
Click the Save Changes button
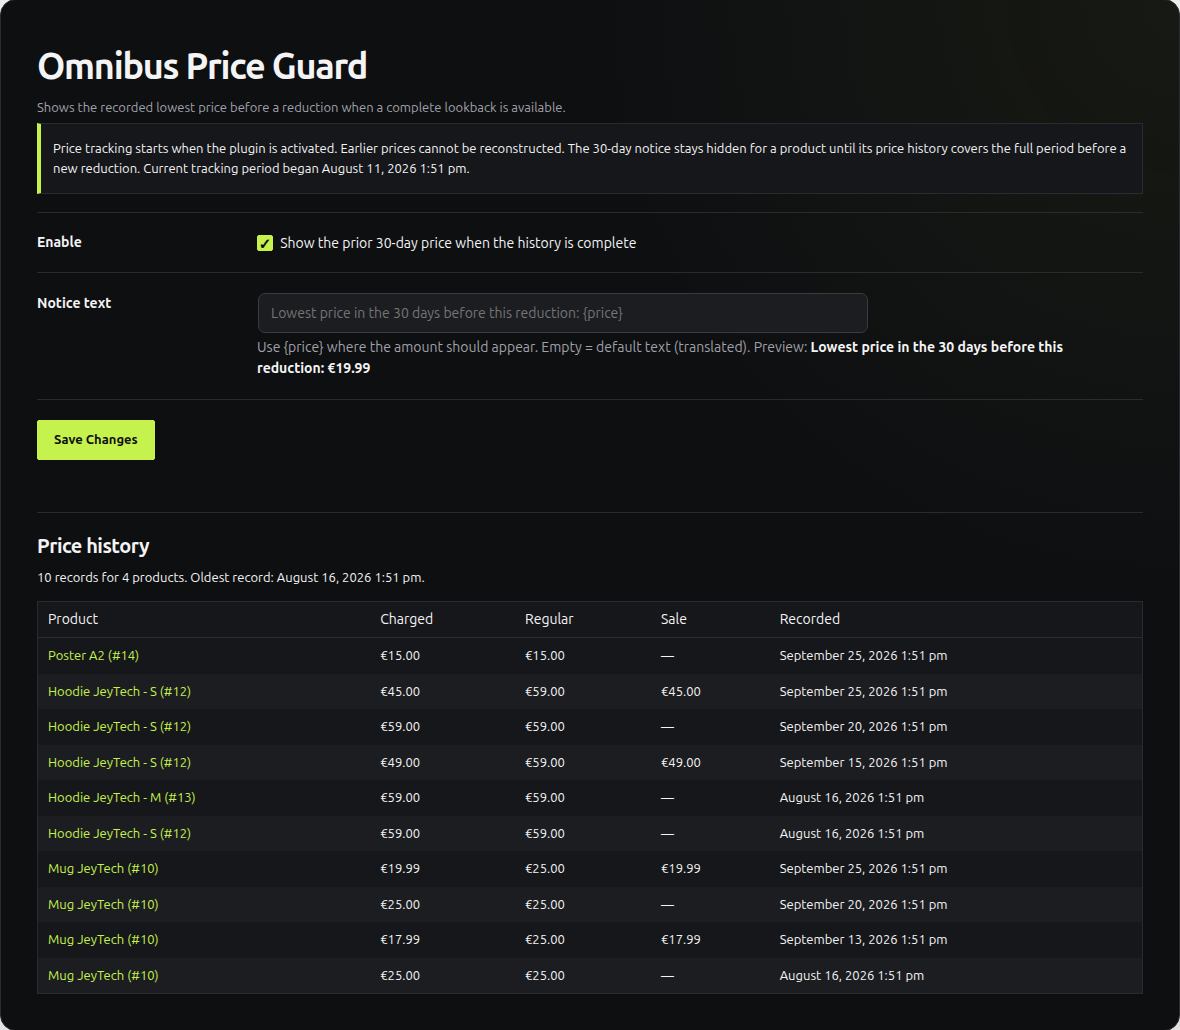(x=96, y=439)
